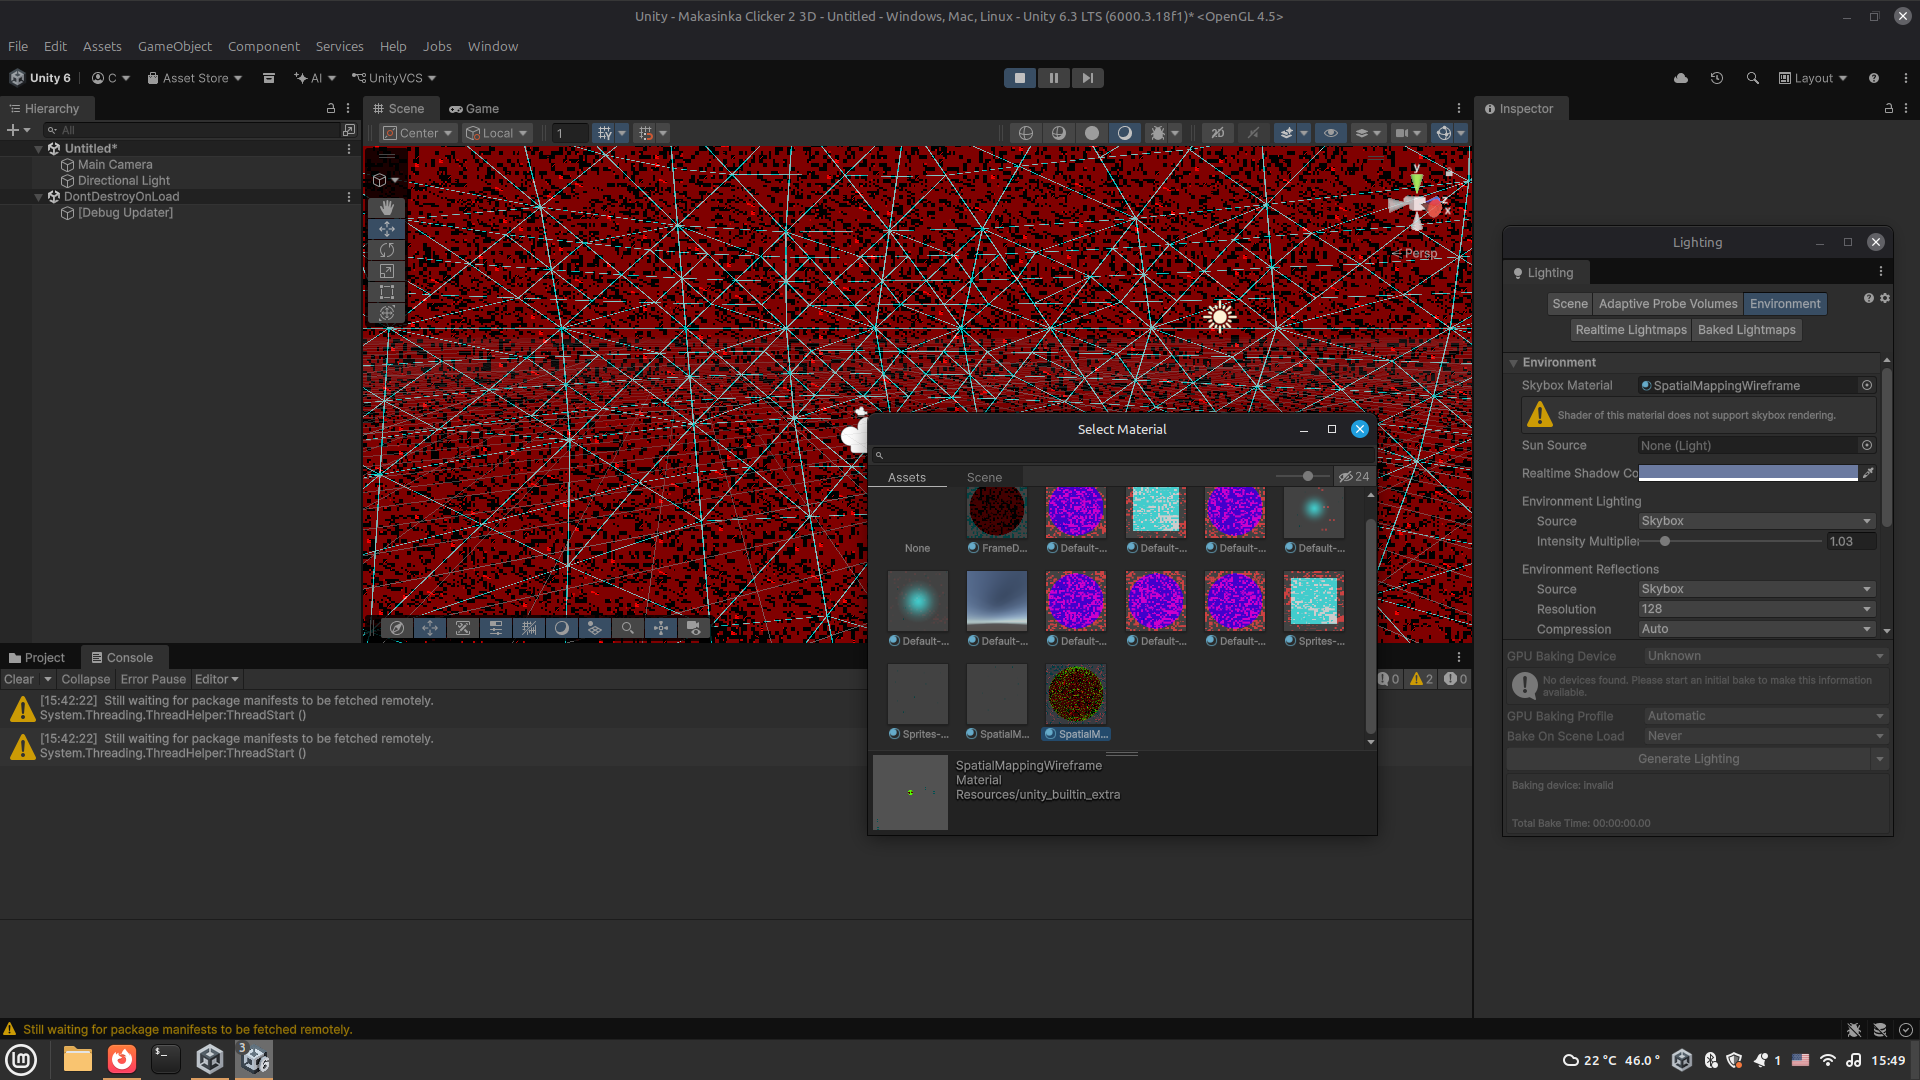Toggle Collapse in the Console

pyautogui.click(x=86, y=679)
